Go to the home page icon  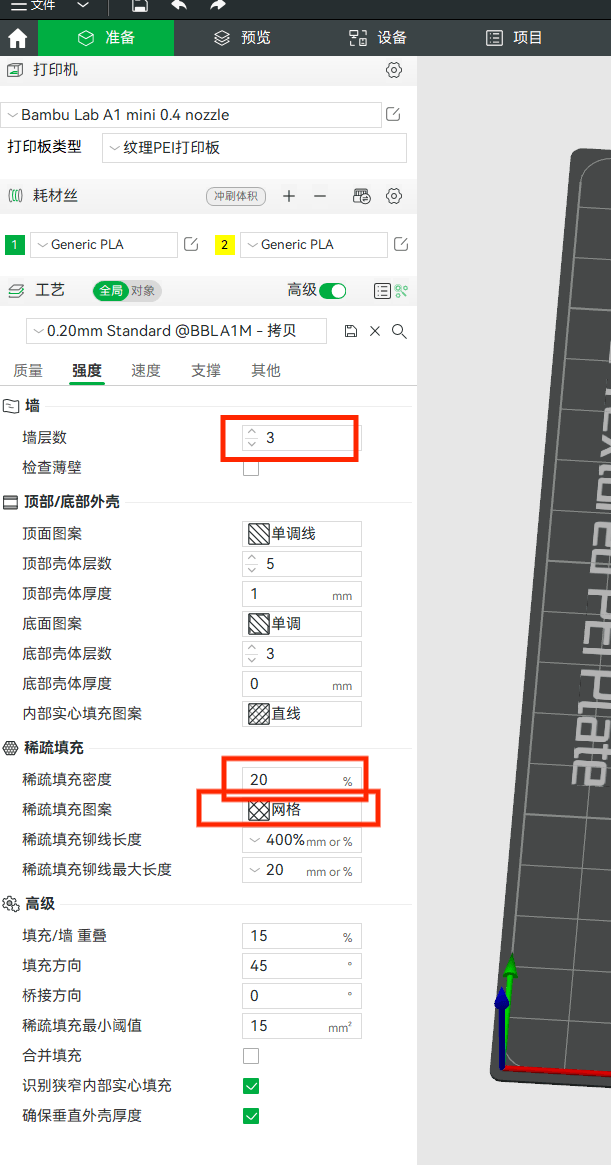click(18, 38)
